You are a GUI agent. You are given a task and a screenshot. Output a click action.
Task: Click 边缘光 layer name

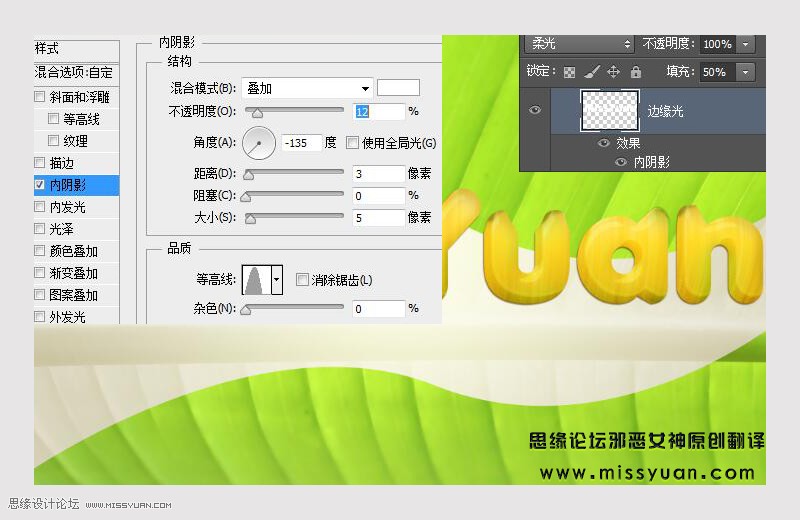(665, 111)
